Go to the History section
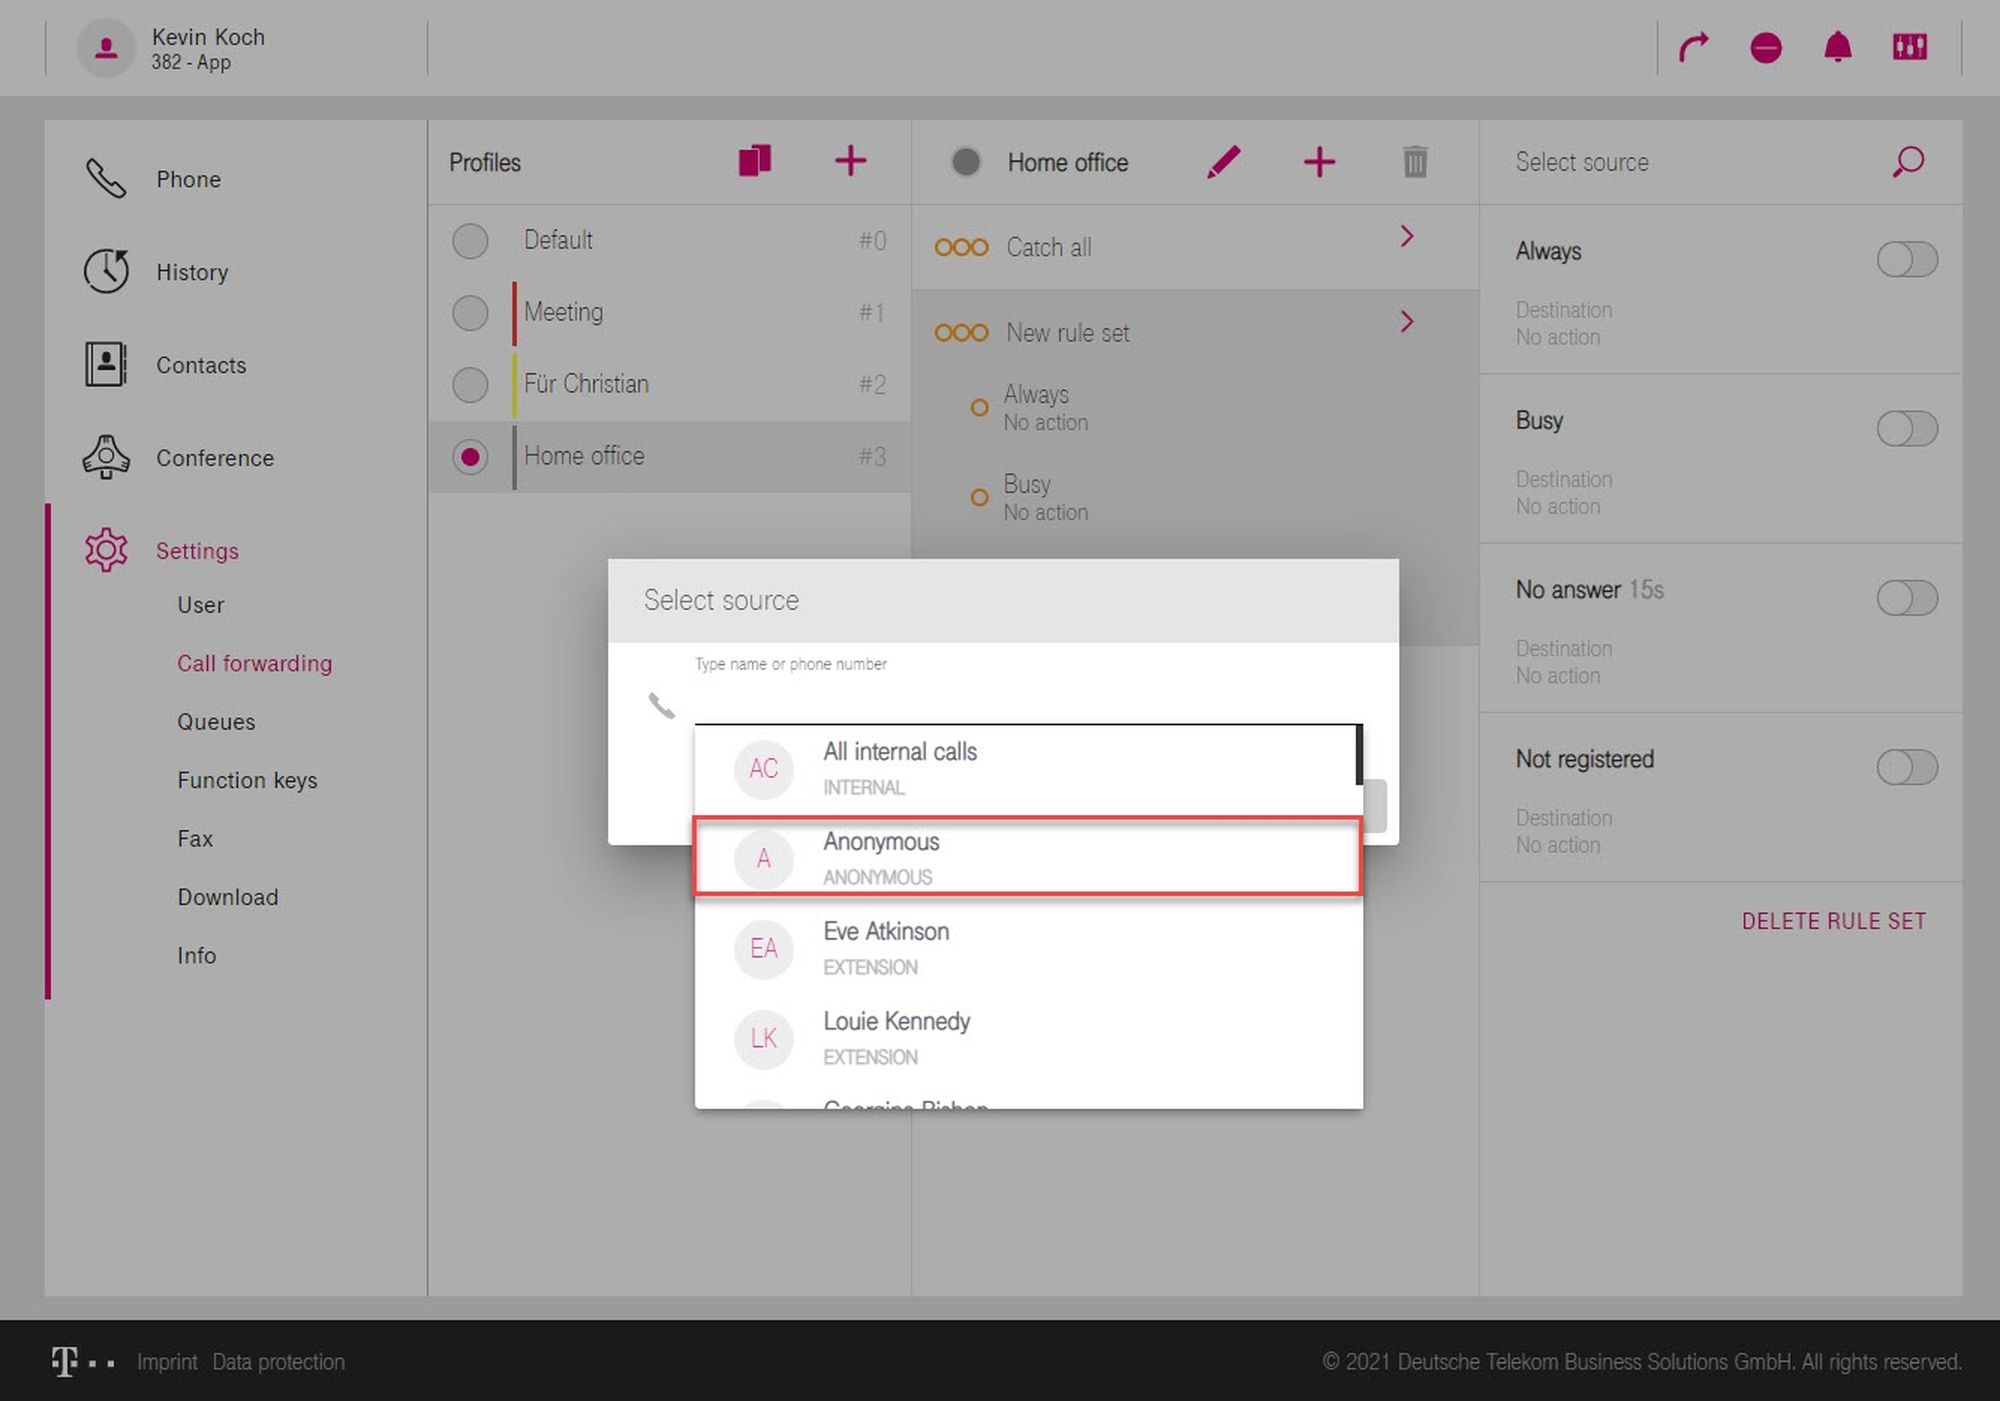 point(191,272)
